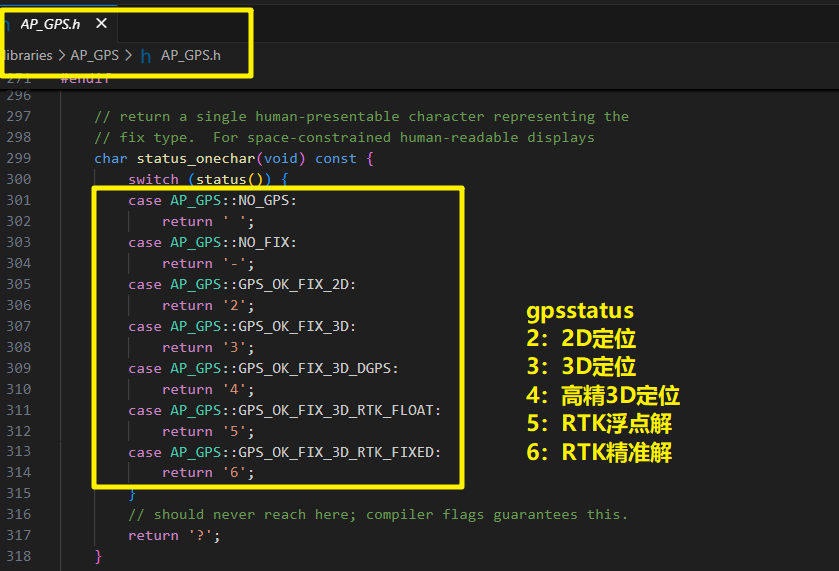Click the C header file icon in breadcrumb
This screenshot has height=571, width=839.
click(146, 56)
